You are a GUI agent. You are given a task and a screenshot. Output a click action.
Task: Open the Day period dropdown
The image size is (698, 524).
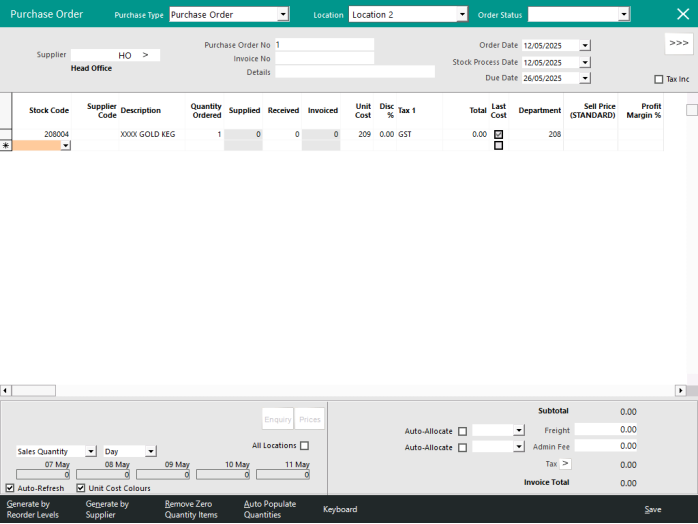click(151, 451)
